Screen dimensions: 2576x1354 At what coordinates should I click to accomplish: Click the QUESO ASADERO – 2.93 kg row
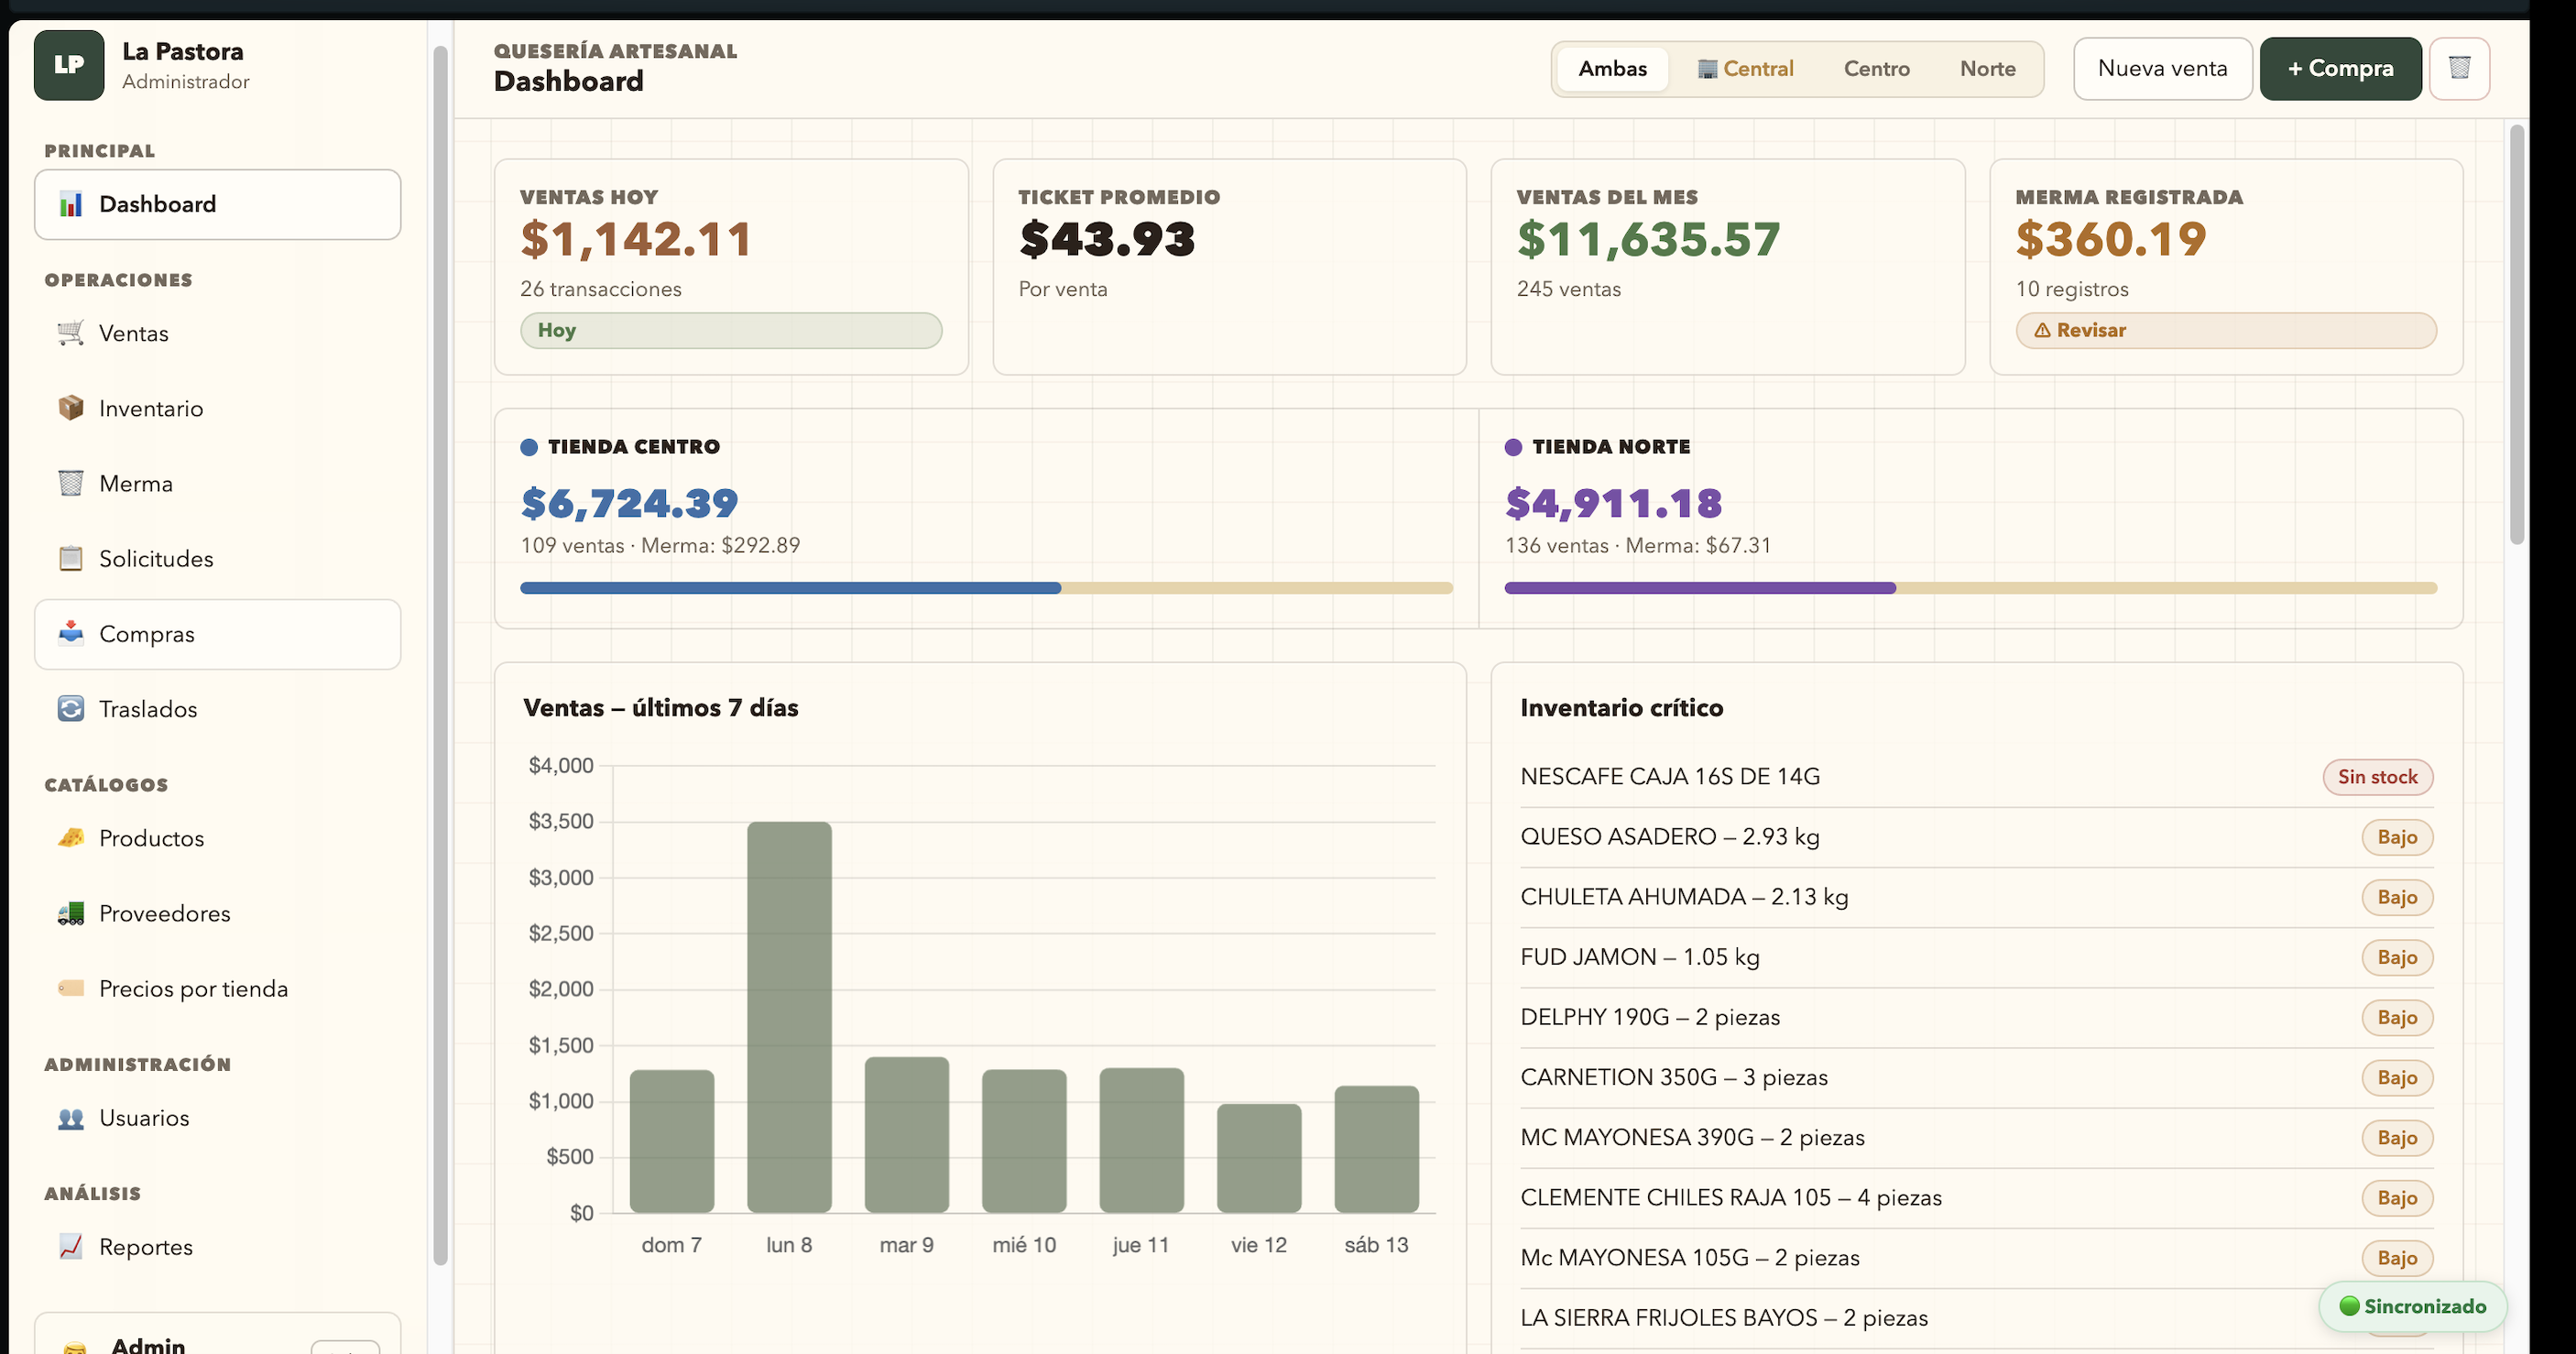(1976, 837)
